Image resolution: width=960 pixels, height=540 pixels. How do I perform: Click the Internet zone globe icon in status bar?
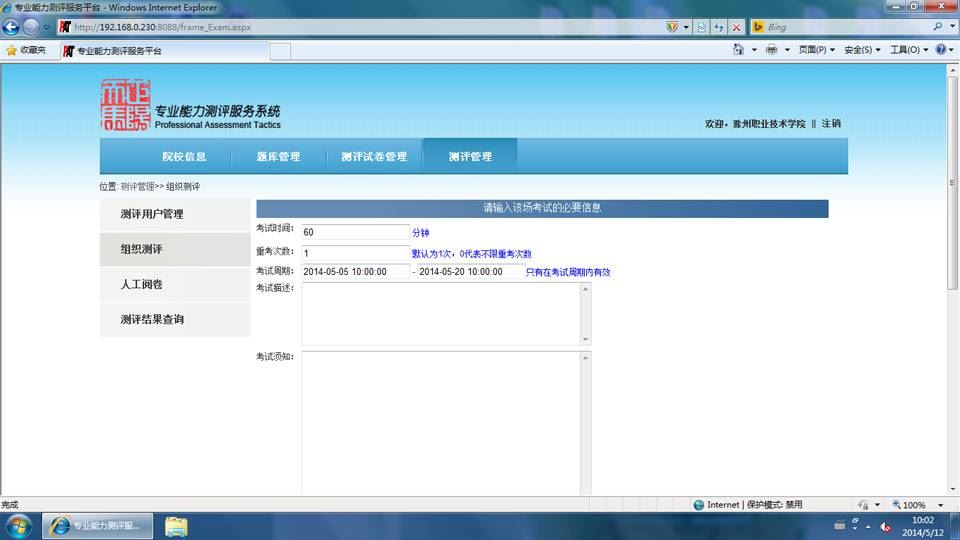699,505
